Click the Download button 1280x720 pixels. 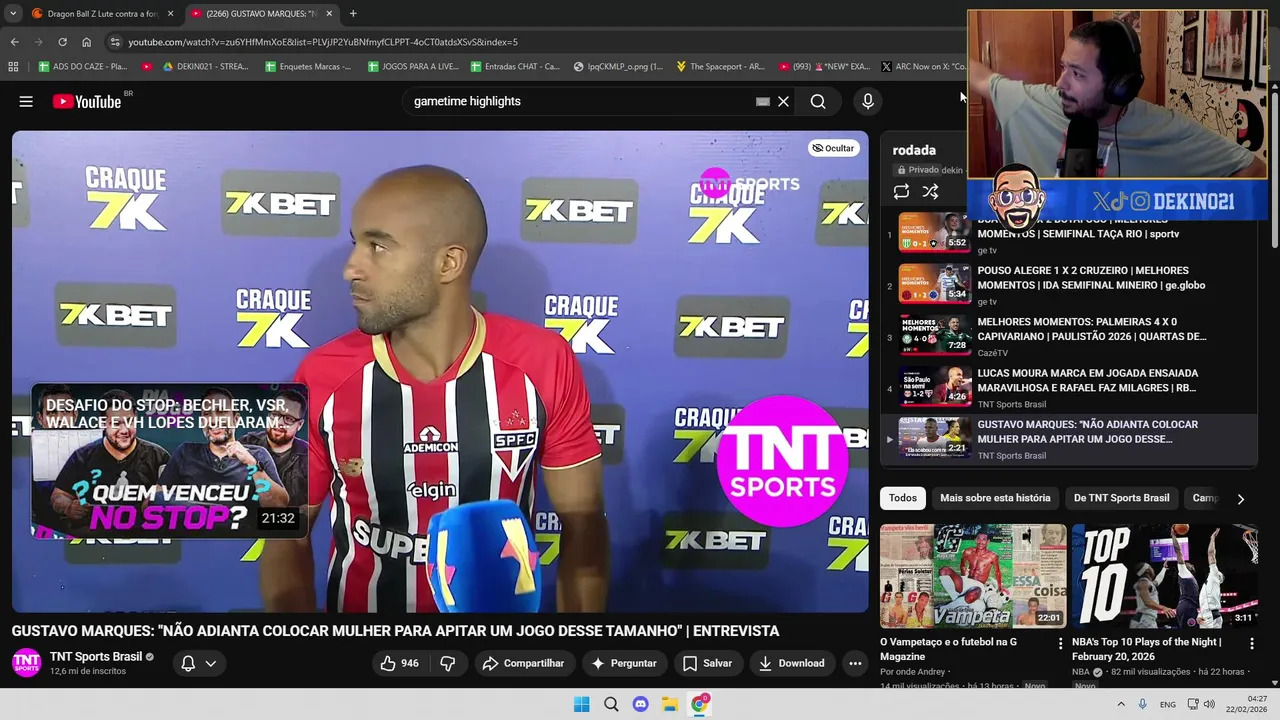(791, 663)
